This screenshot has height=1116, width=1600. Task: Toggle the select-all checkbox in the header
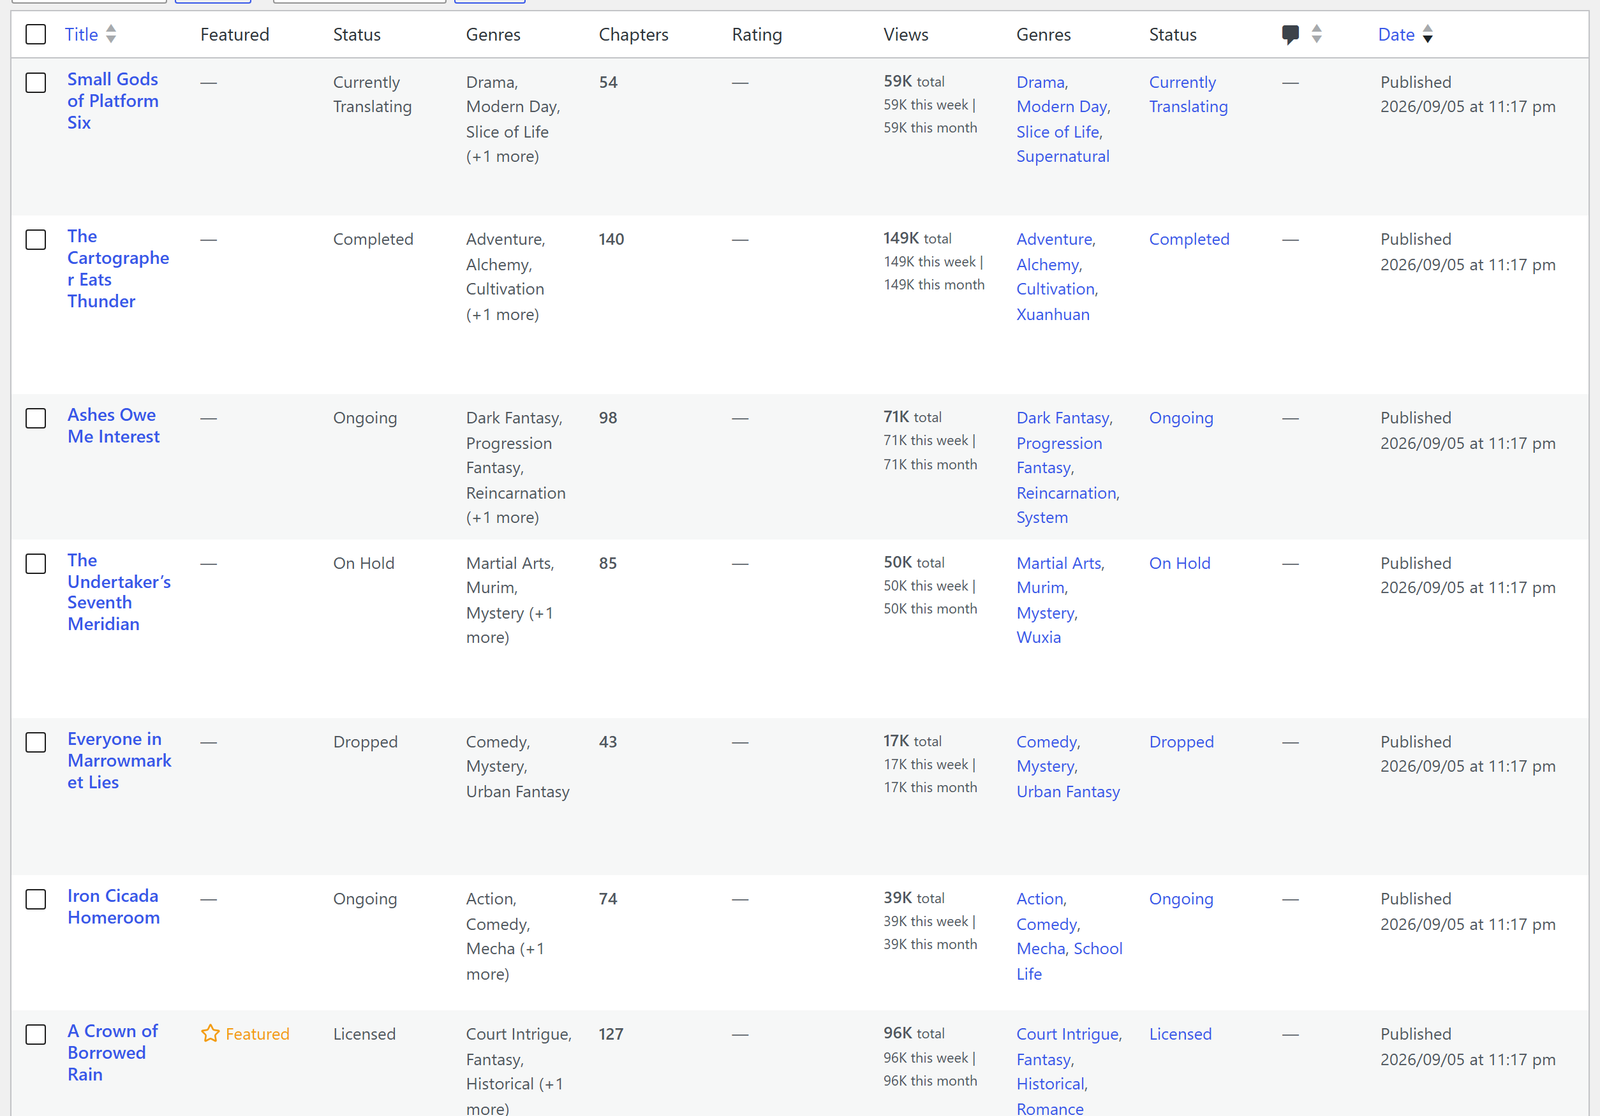[36, 34]
